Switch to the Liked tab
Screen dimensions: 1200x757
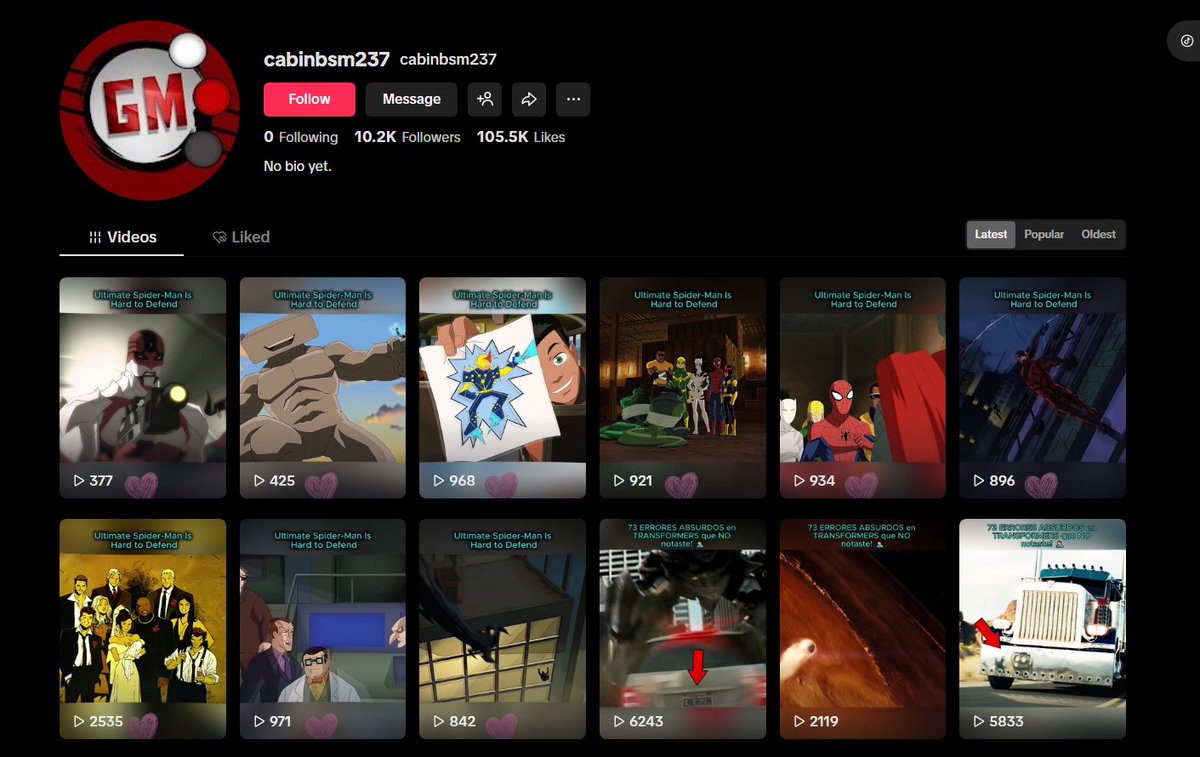tap(240, 237)
